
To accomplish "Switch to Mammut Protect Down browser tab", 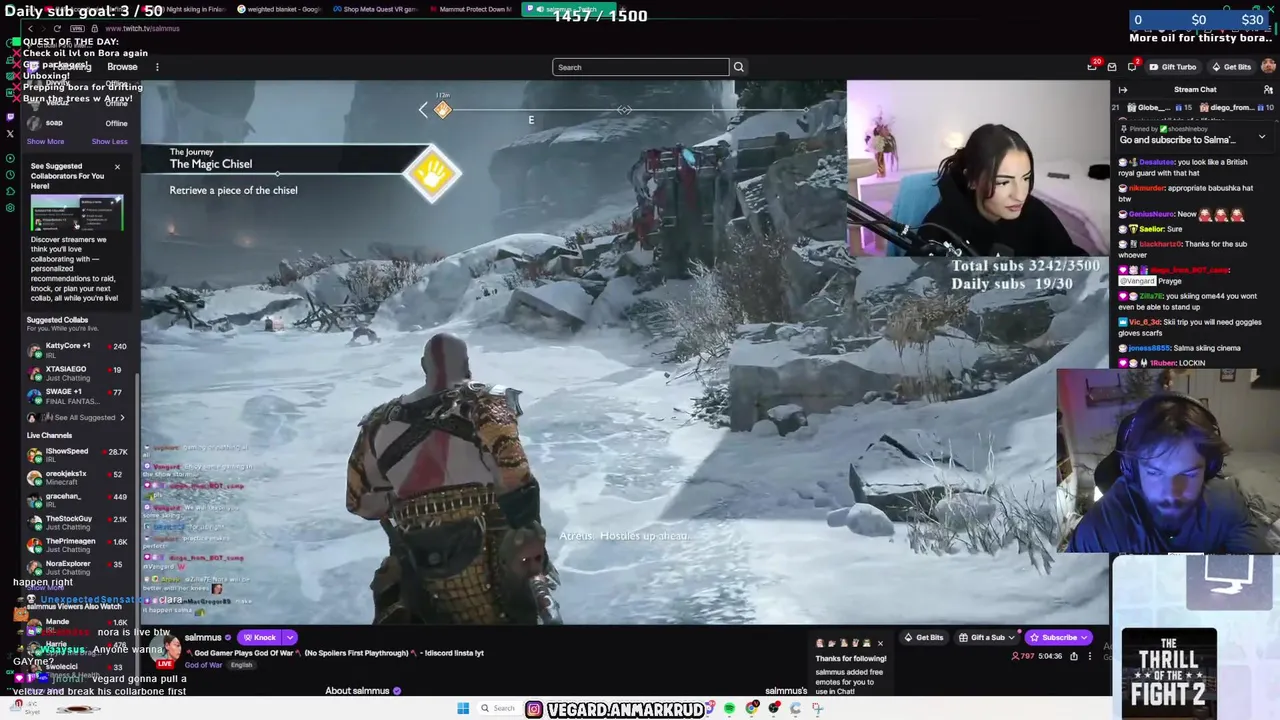I will [470, 9].
